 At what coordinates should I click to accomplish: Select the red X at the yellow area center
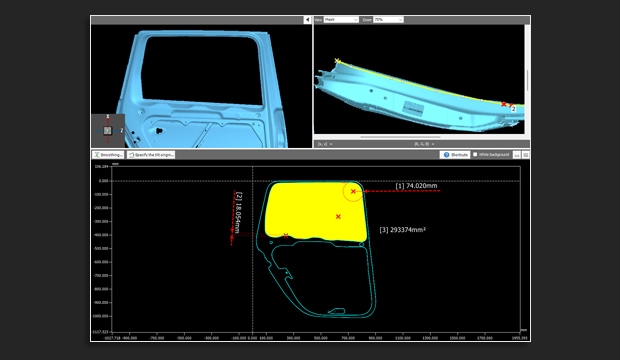click(338, 216)
